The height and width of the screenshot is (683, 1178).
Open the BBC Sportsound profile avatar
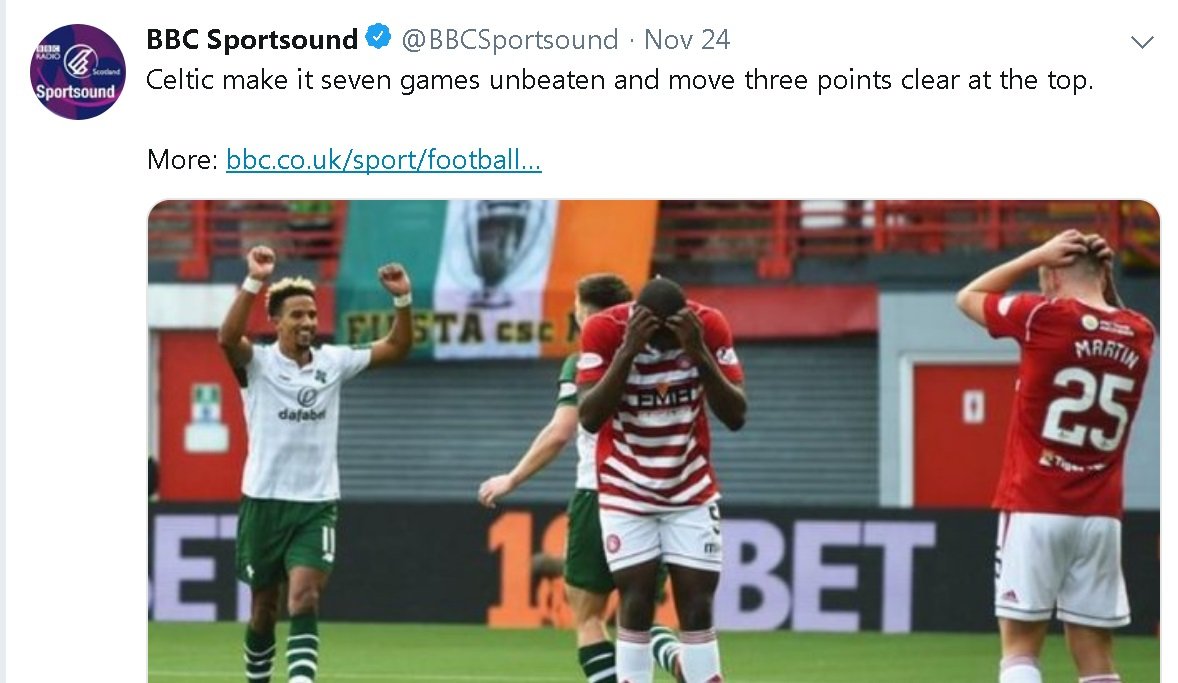pos(77,71)
